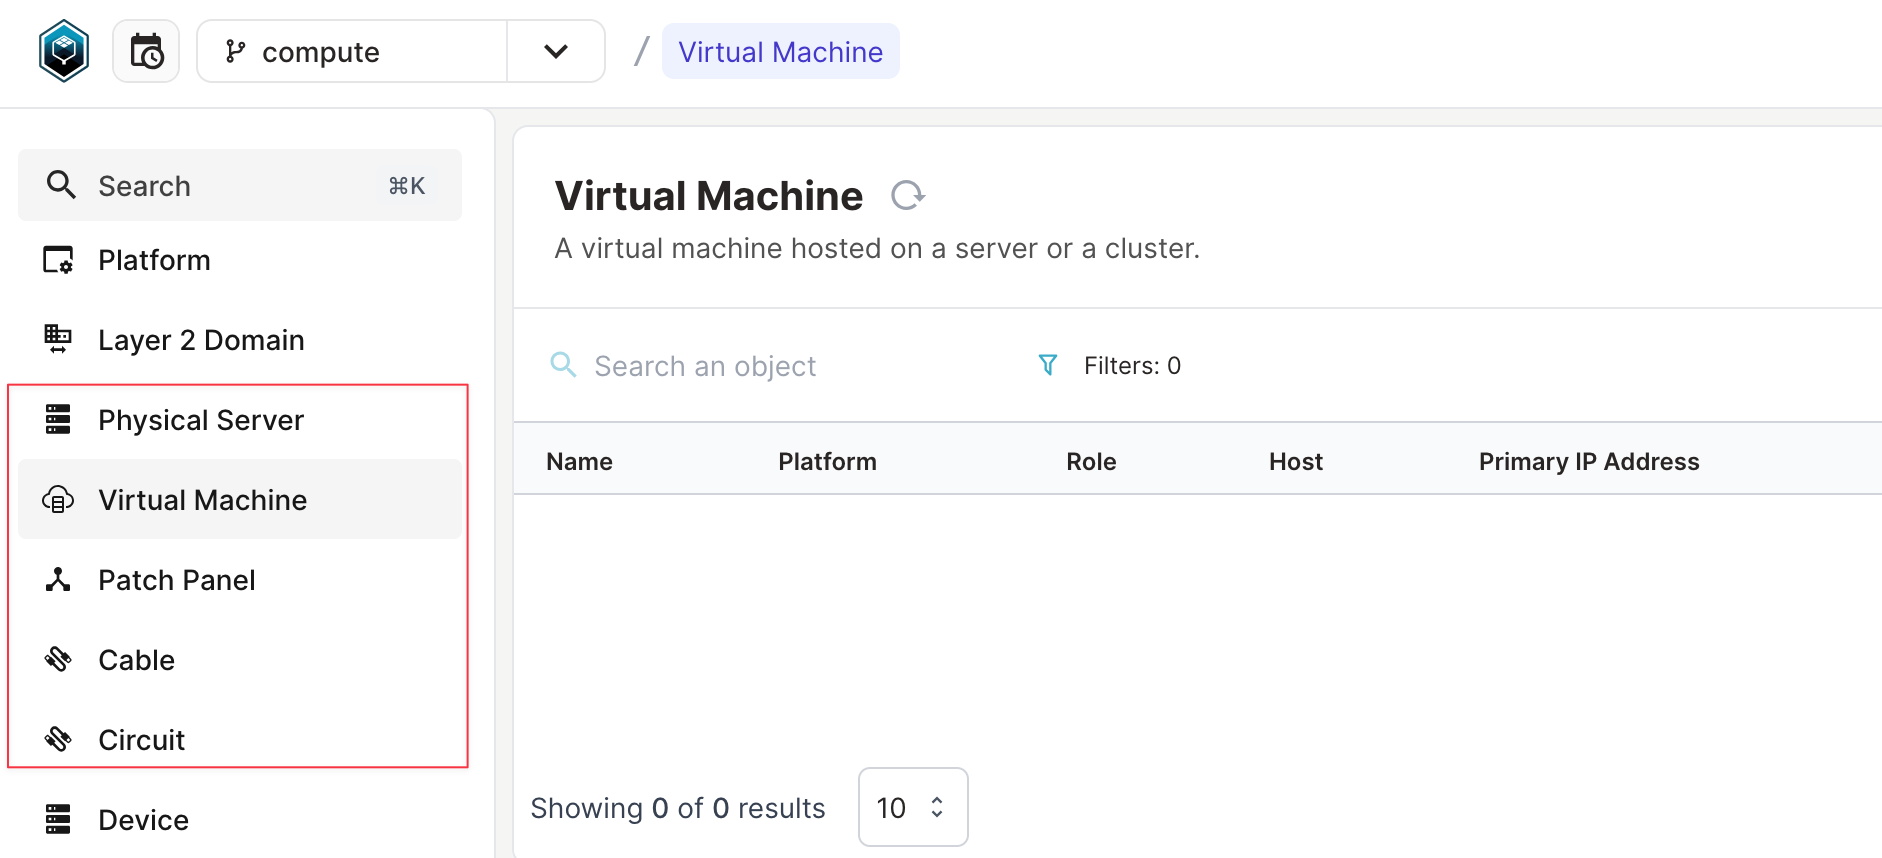Click the branch icon beside compute
This screenshot has height=858, width=1882.
(x=235, y=51)
